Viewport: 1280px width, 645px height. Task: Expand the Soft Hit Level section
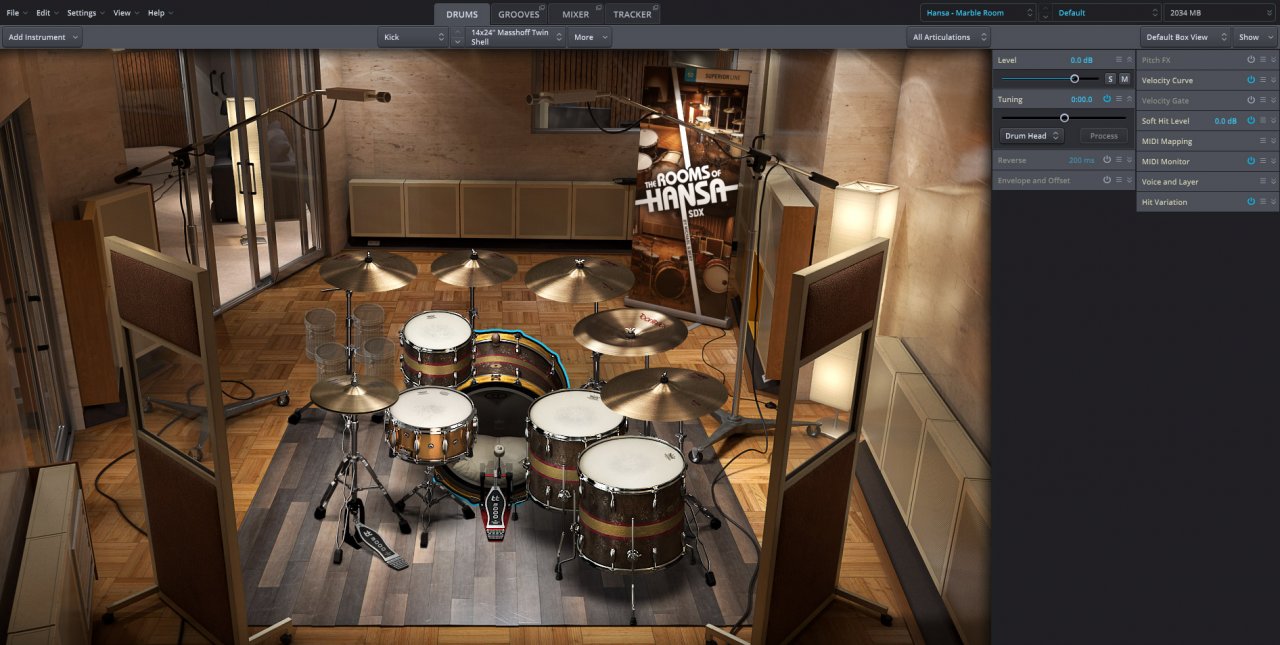pyautogui.click(x=1274, y=121)
